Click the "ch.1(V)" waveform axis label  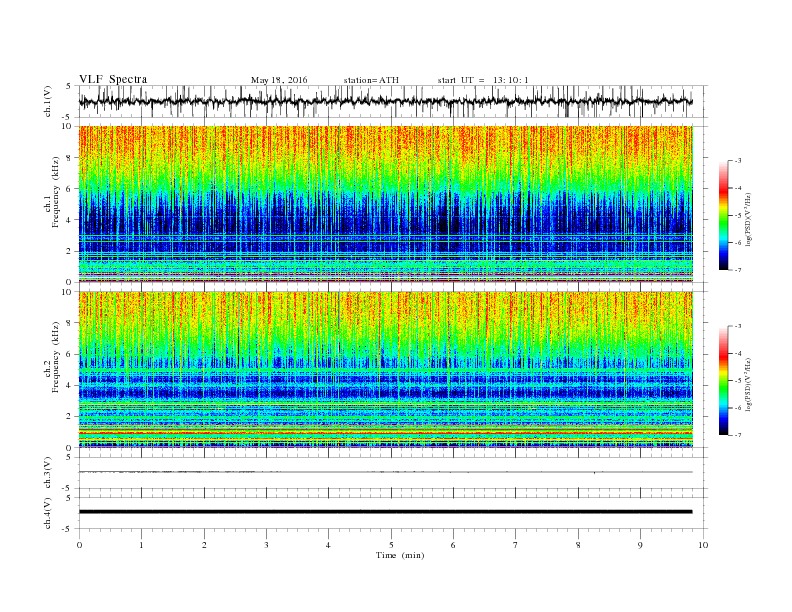[x=48, y=101]
